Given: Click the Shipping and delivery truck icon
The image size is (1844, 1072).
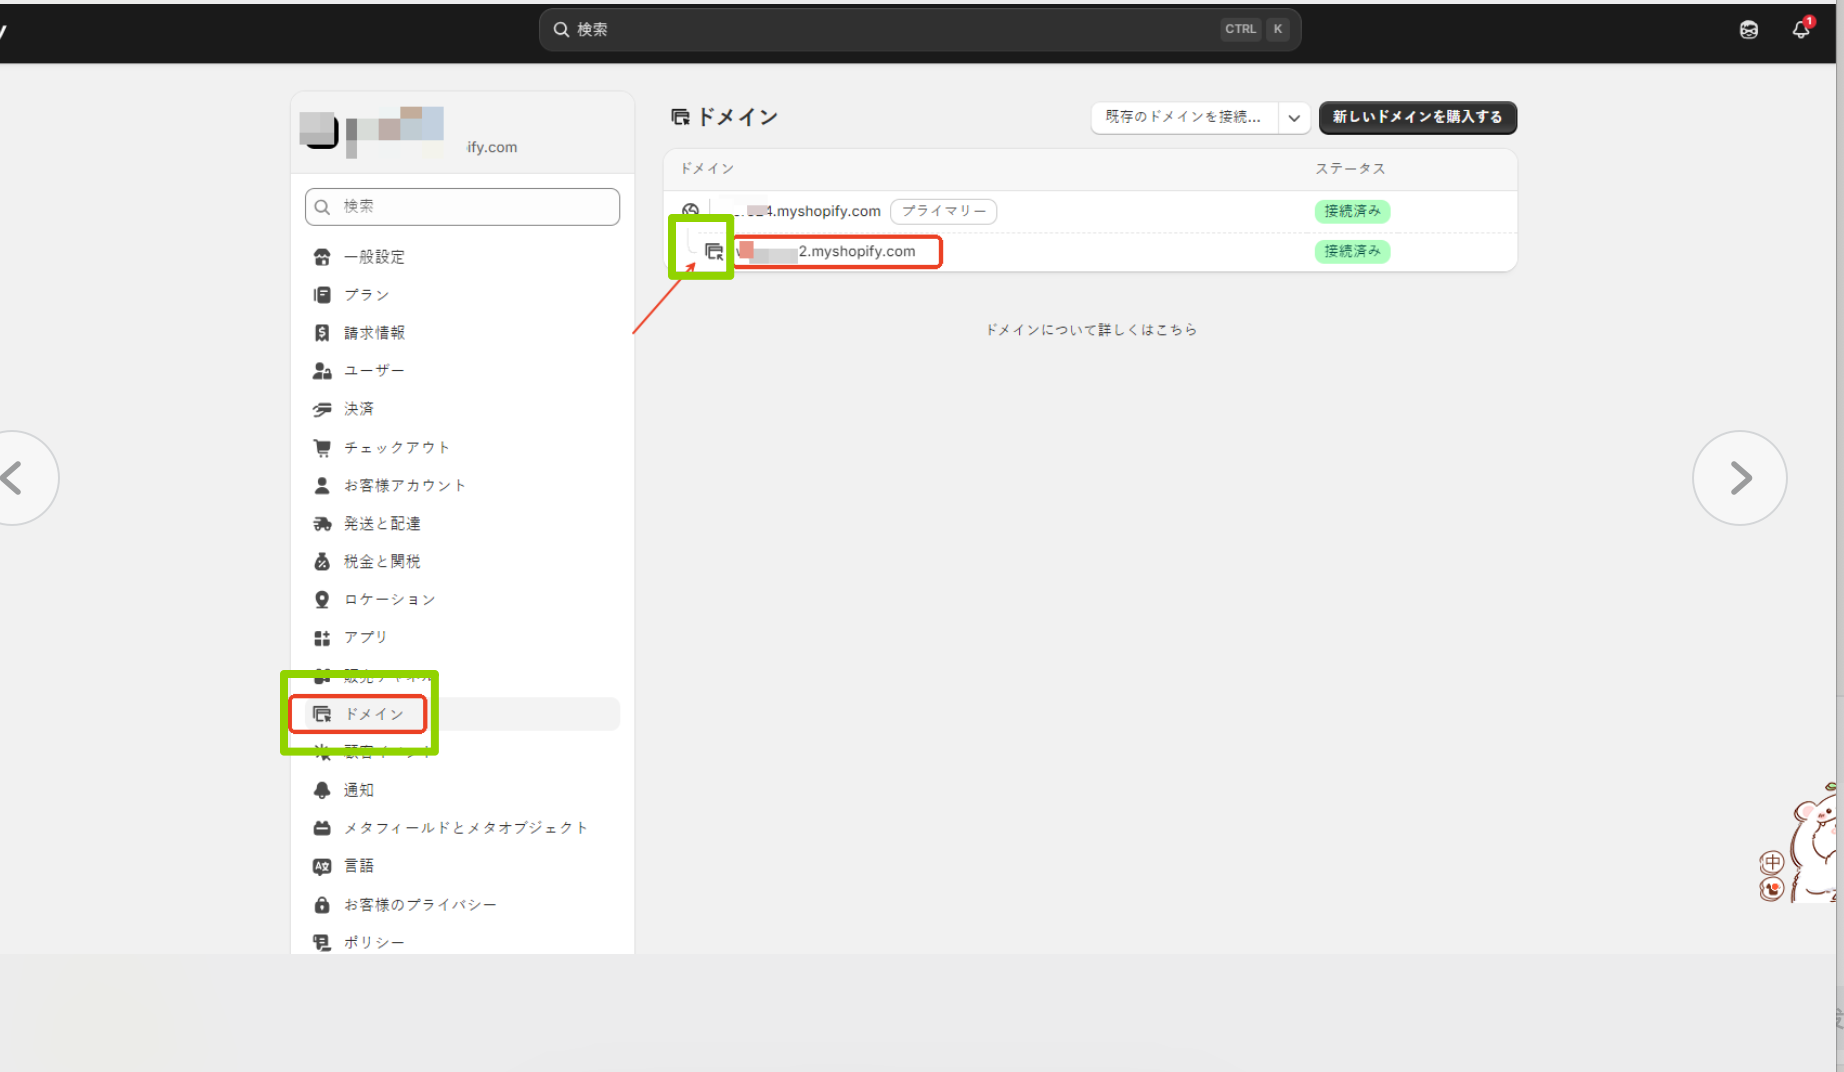Looking at the screenshot, I should coord(322,524).
